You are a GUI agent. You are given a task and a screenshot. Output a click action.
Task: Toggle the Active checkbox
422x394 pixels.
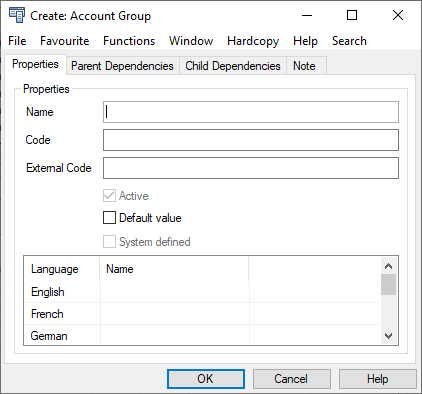pos(109,196)
